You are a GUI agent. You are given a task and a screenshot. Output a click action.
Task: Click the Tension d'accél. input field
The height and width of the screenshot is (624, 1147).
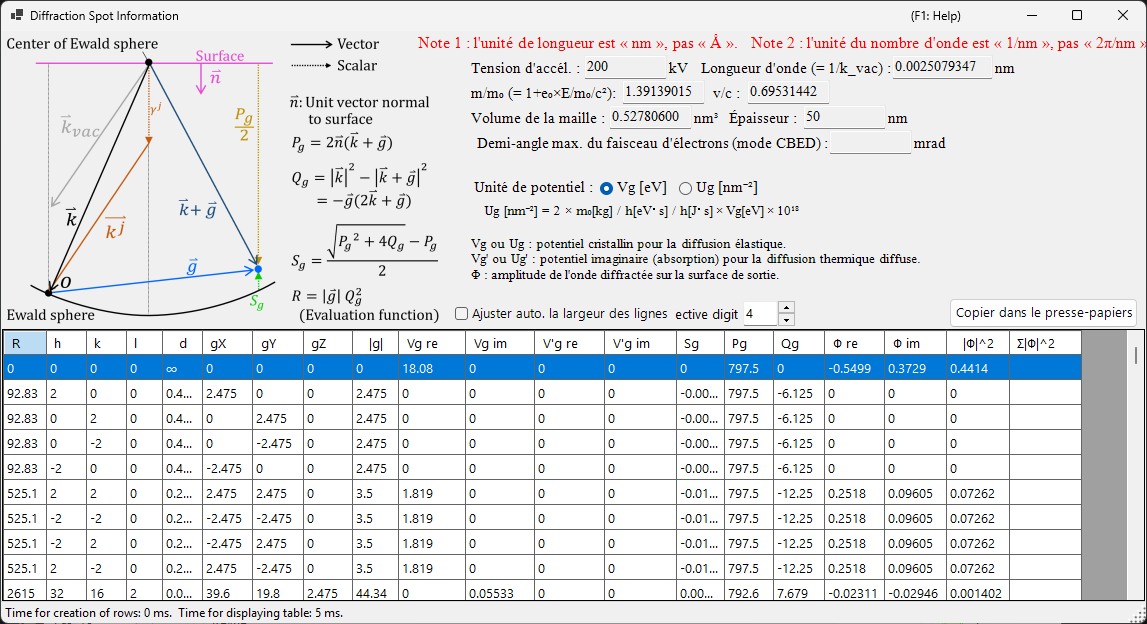(x=625, y=67)
